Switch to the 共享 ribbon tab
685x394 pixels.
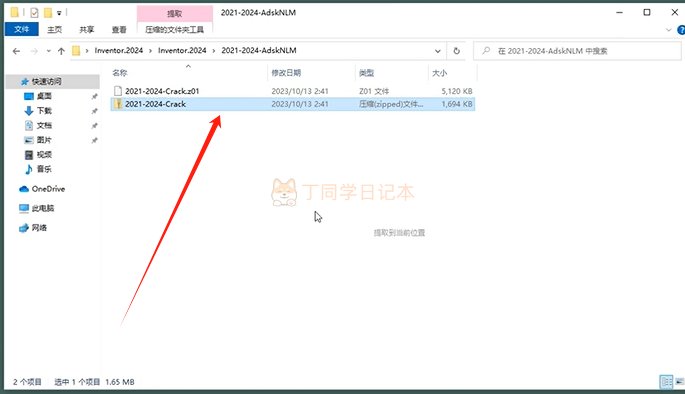(86, 29)
